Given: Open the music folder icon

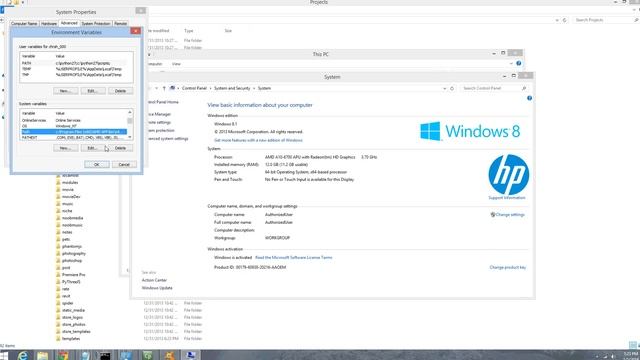Looking at the screenshot, I should 58,204.
